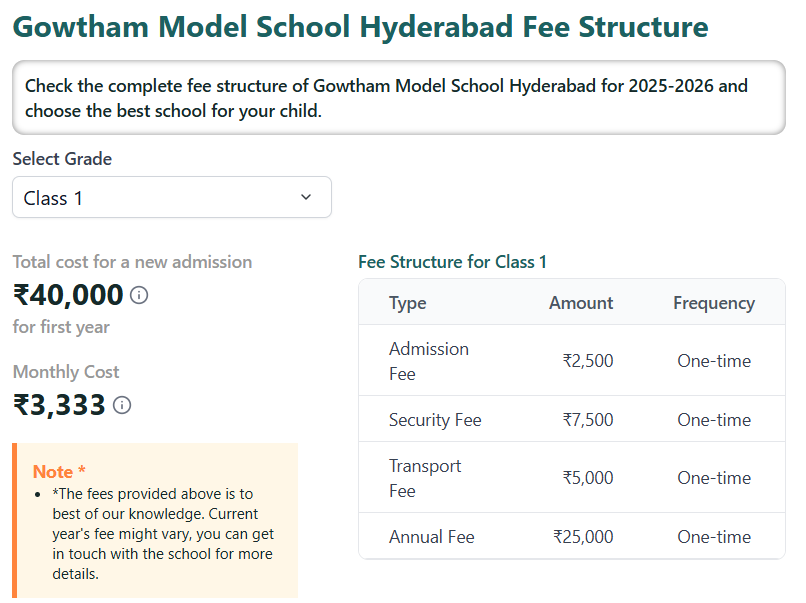Click the ₹40,000 total cost figure

point(68,295)
